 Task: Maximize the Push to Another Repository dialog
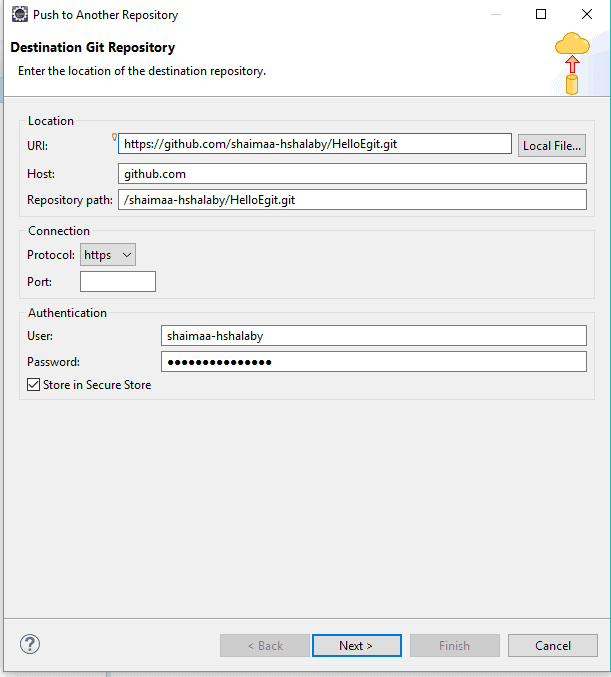click(x=541, y=15)
